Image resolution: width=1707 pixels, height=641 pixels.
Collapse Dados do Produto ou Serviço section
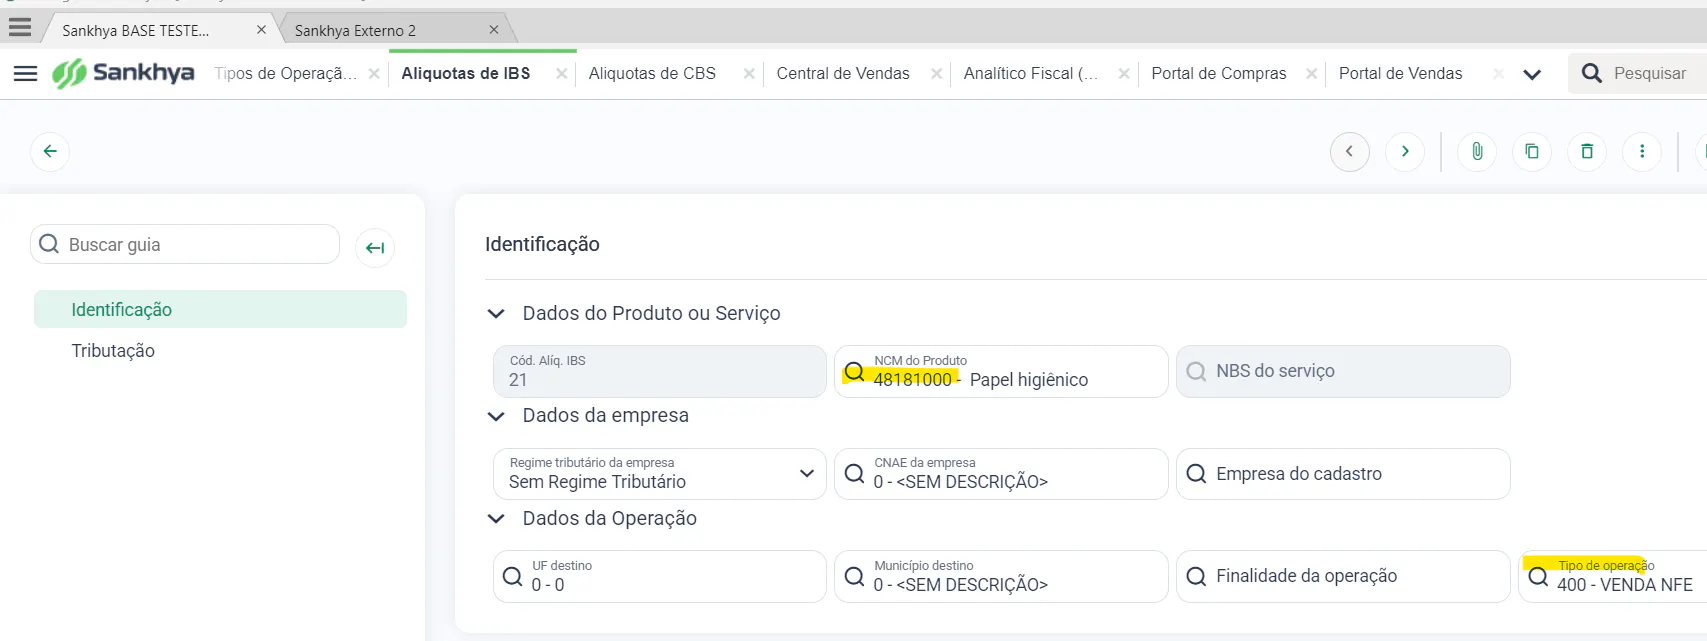(496, 314)
